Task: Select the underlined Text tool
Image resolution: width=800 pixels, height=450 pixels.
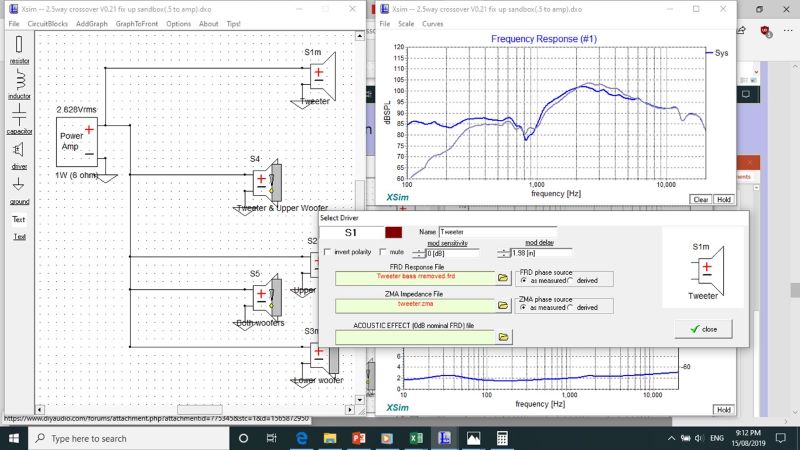Action: [19, 237]
